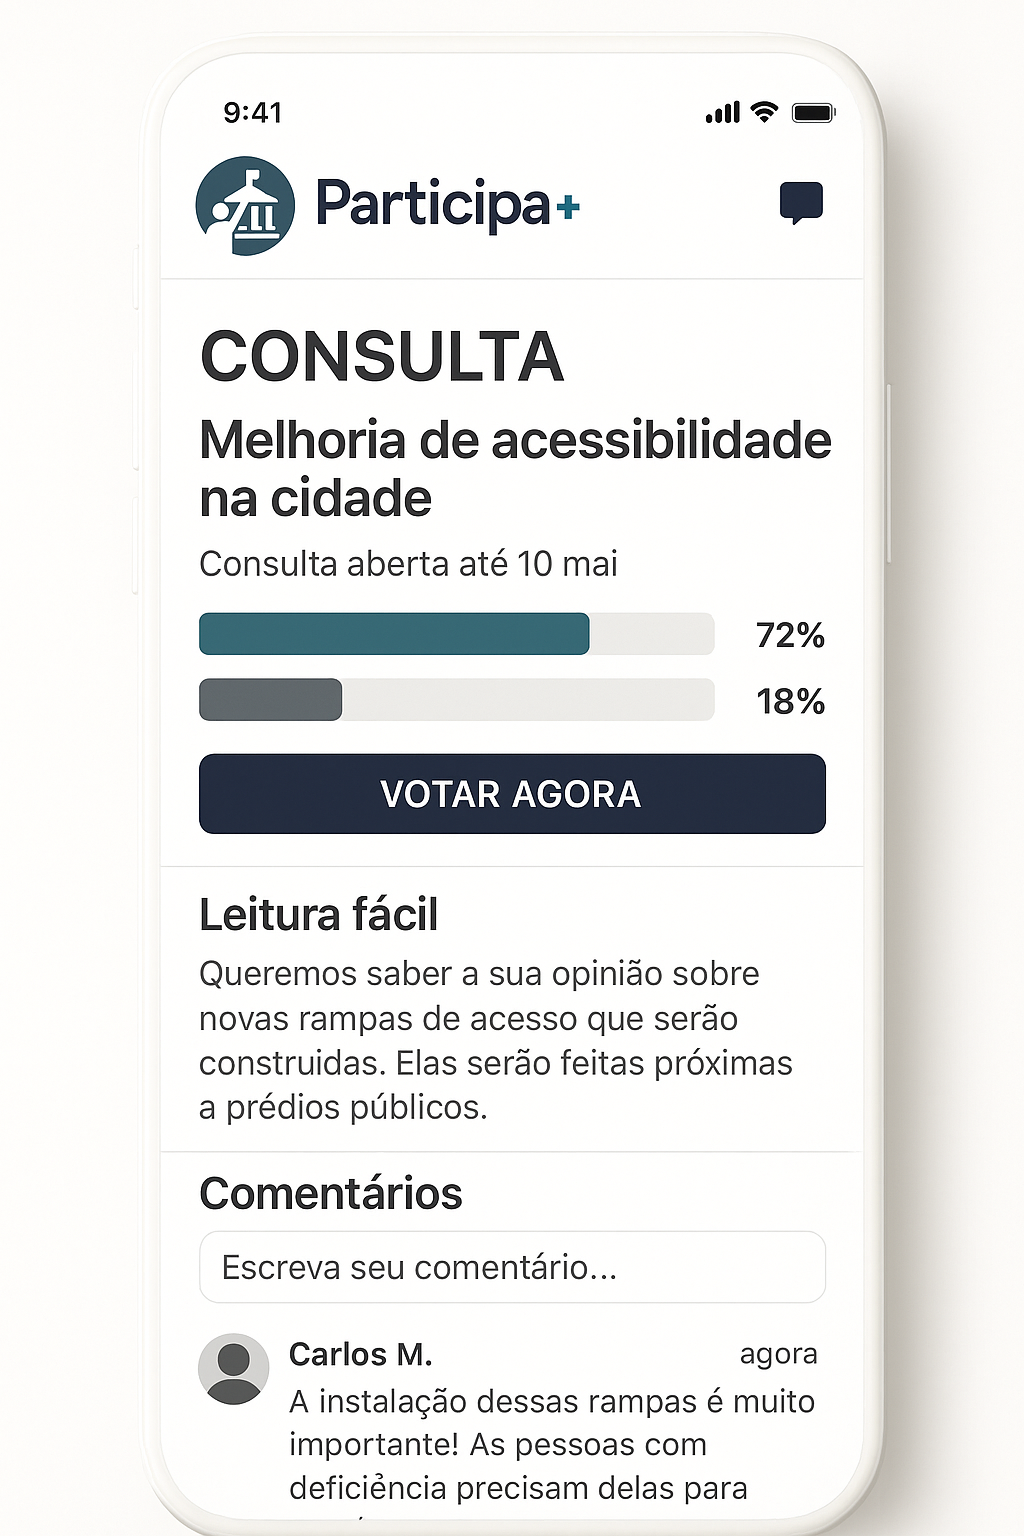Click Carlos M.'s avatar picture
Viewport: 1024px width, 1536px height.
click(x=234, y=1368)
